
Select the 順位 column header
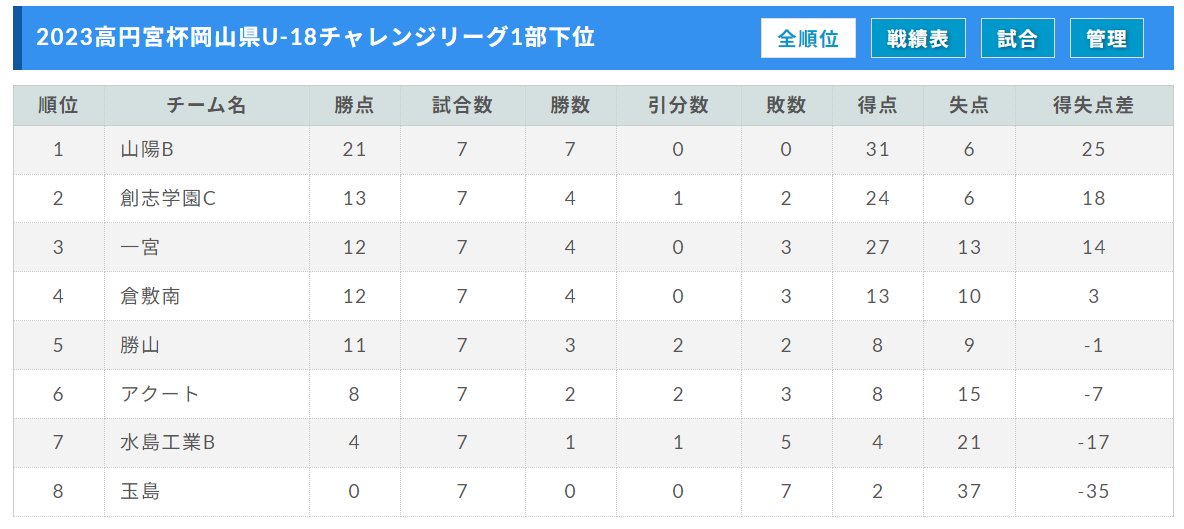(x=59, y=106)
